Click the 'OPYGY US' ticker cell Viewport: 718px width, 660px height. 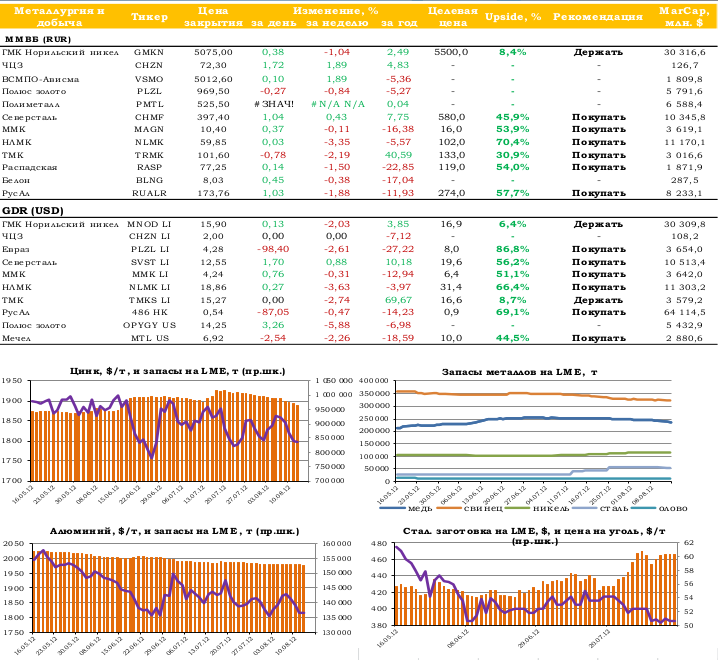pos(149,325)
